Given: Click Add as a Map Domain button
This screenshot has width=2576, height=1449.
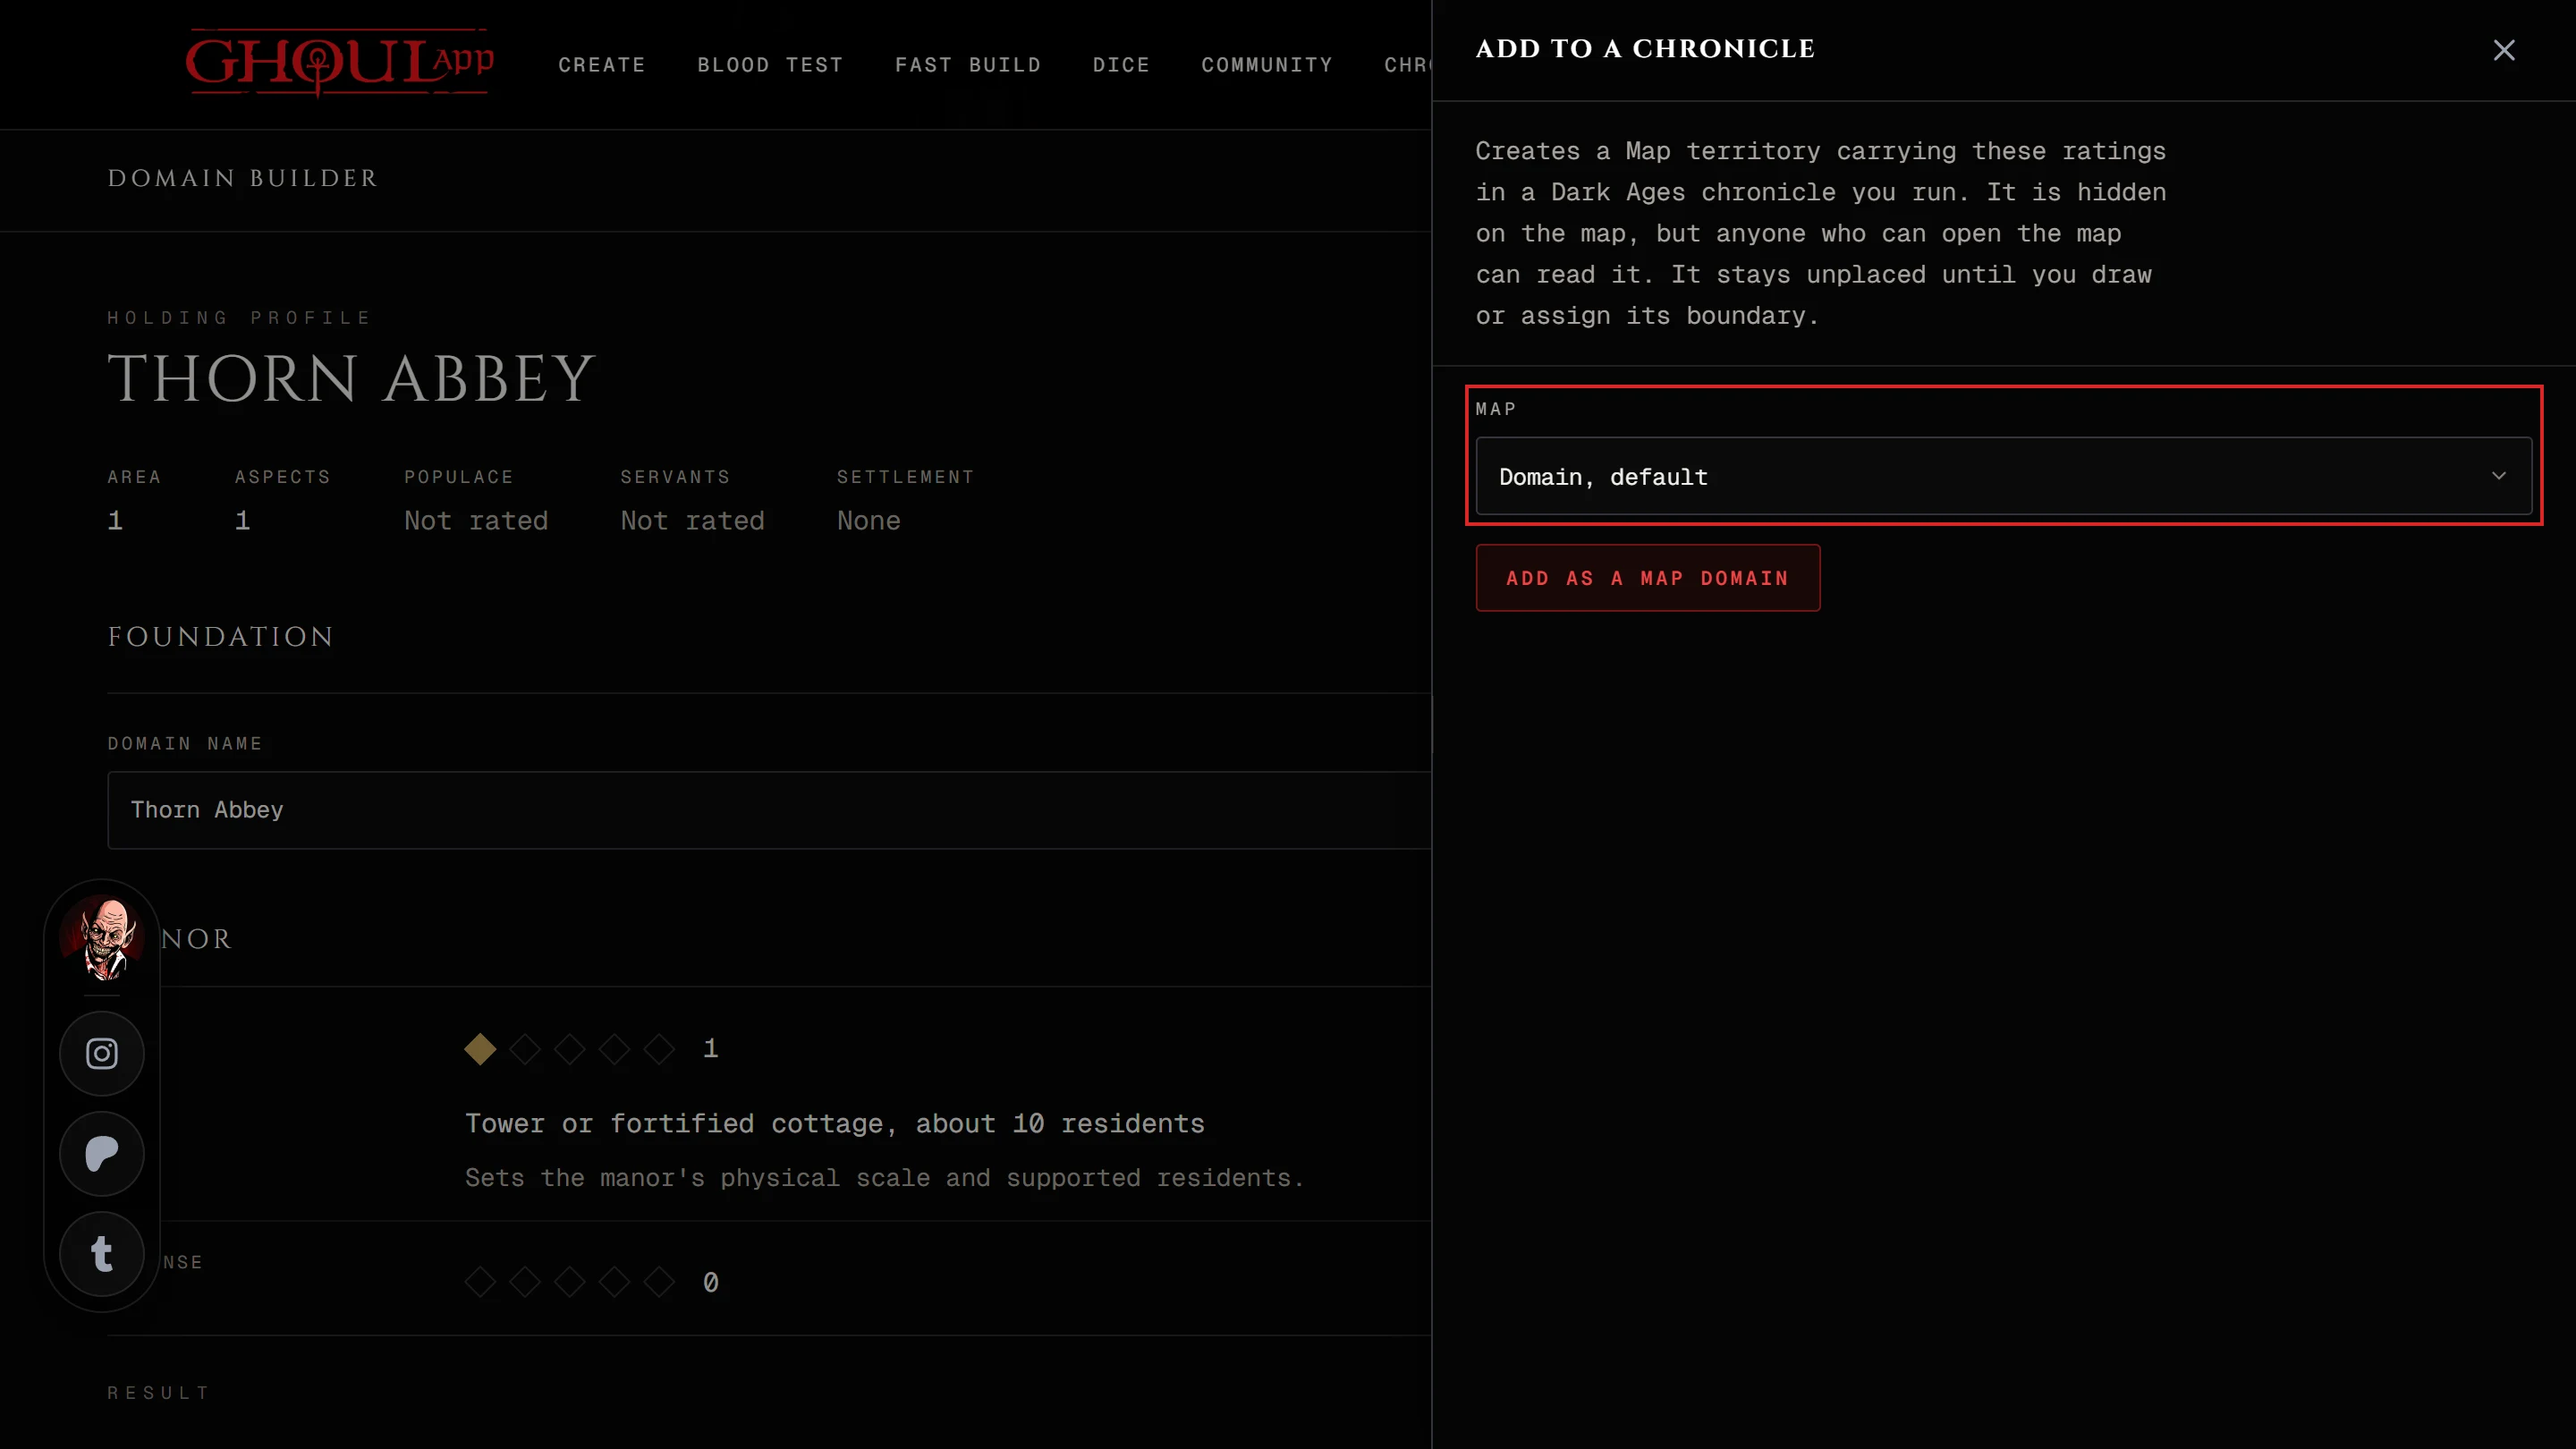Looking at the screenshot, I should 1647,578.
